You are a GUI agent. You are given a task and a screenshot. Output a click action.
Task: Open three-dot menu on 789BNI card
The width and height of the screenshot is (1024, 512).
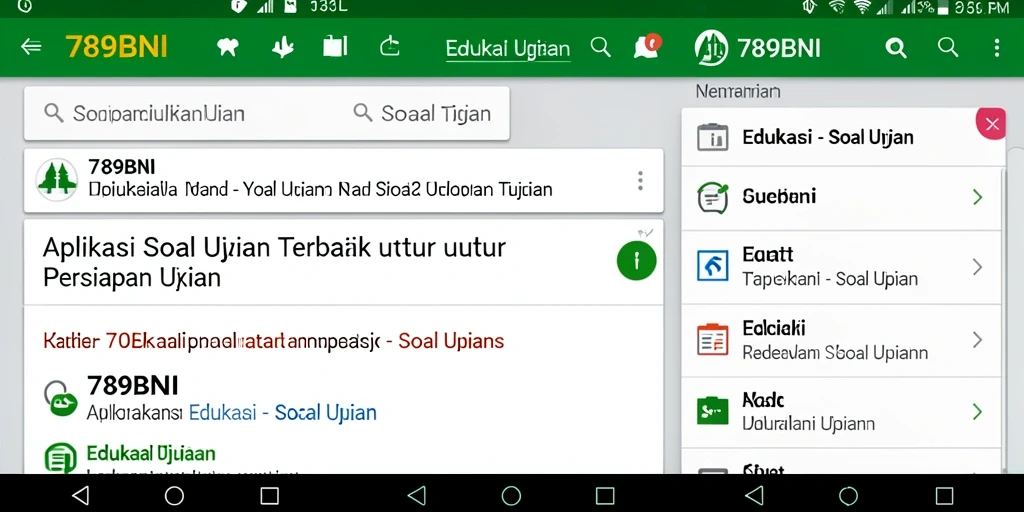[x=640, y=180]
